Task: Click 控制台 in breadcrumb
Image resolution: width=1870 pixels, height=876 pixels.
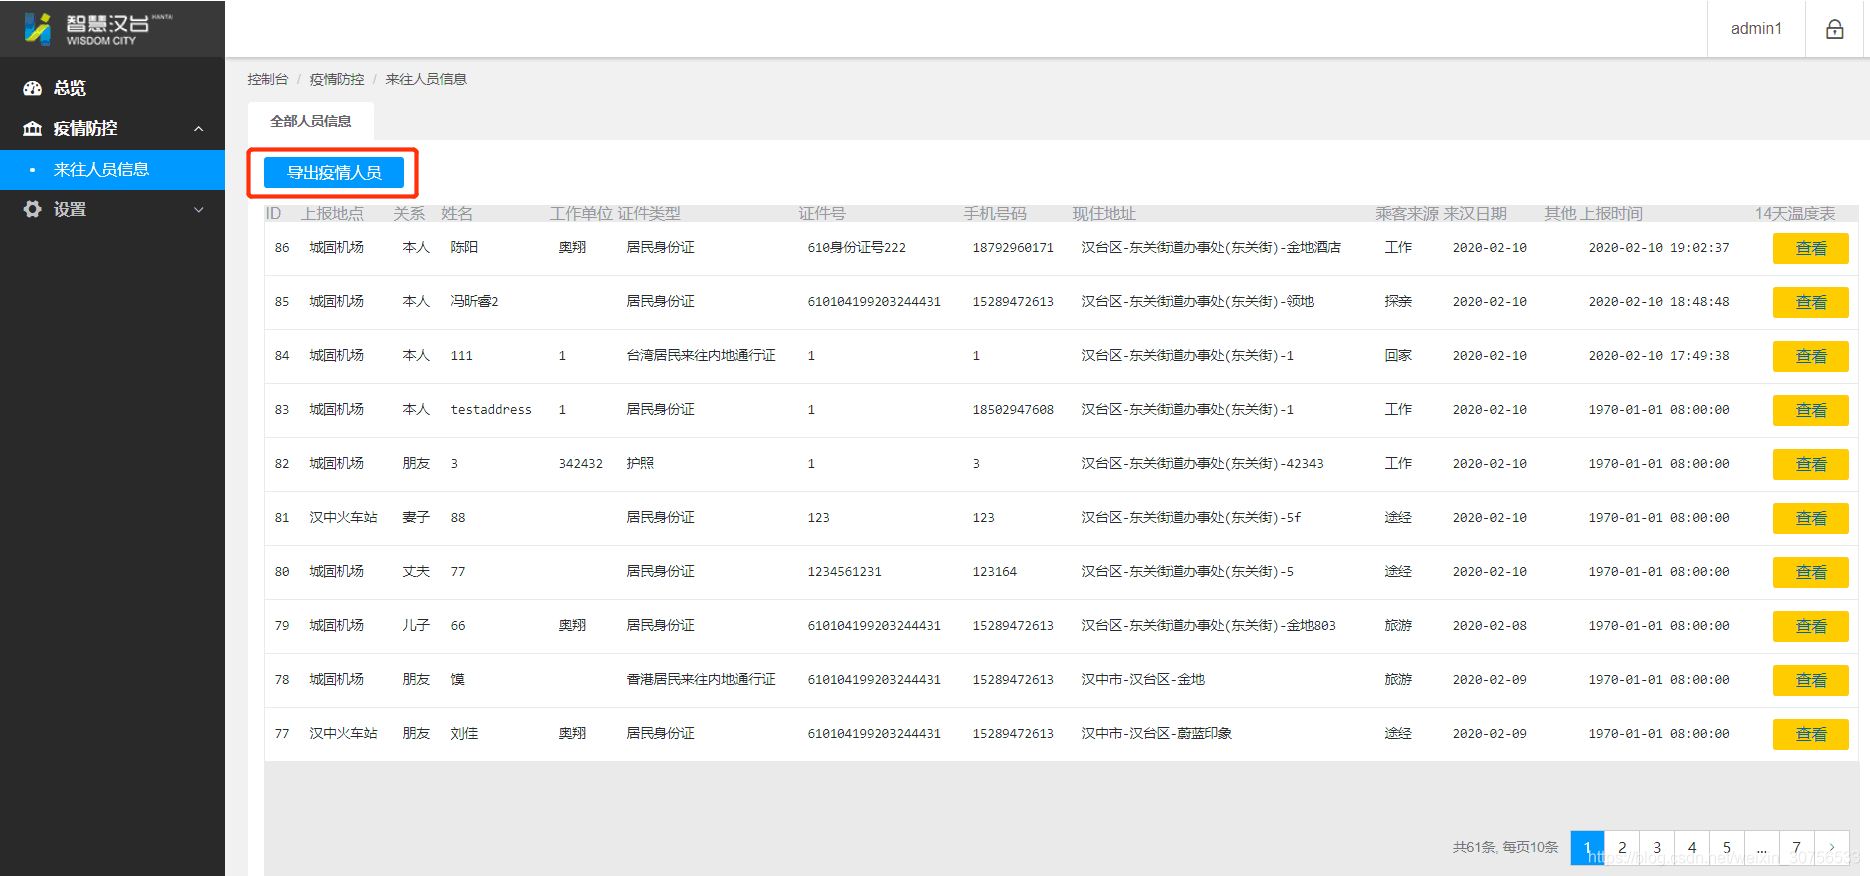Action: (268, 79)
